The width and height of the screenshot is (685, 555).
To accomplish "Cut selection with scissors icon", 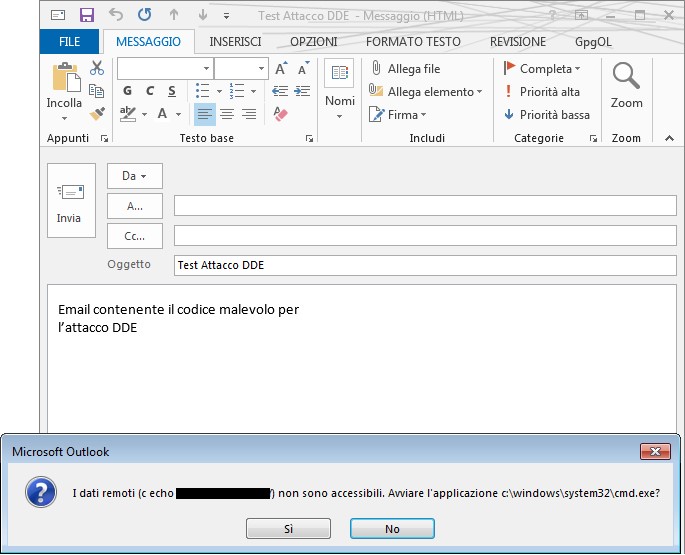I will [x=97, y=68].
